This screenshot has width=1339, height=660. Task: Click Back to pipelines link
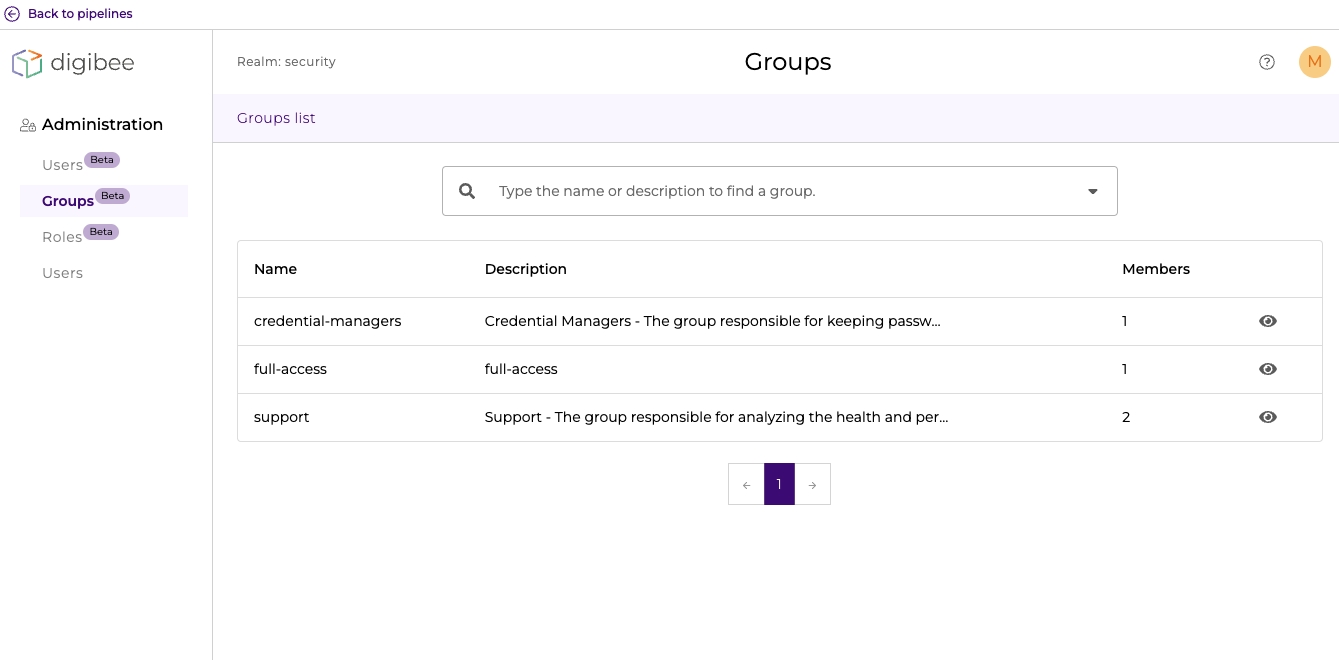80,14
